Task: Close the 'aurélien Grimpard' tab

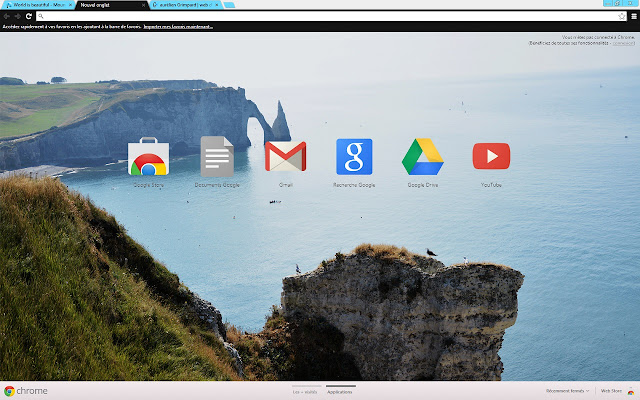Action: tap(217, 5)
